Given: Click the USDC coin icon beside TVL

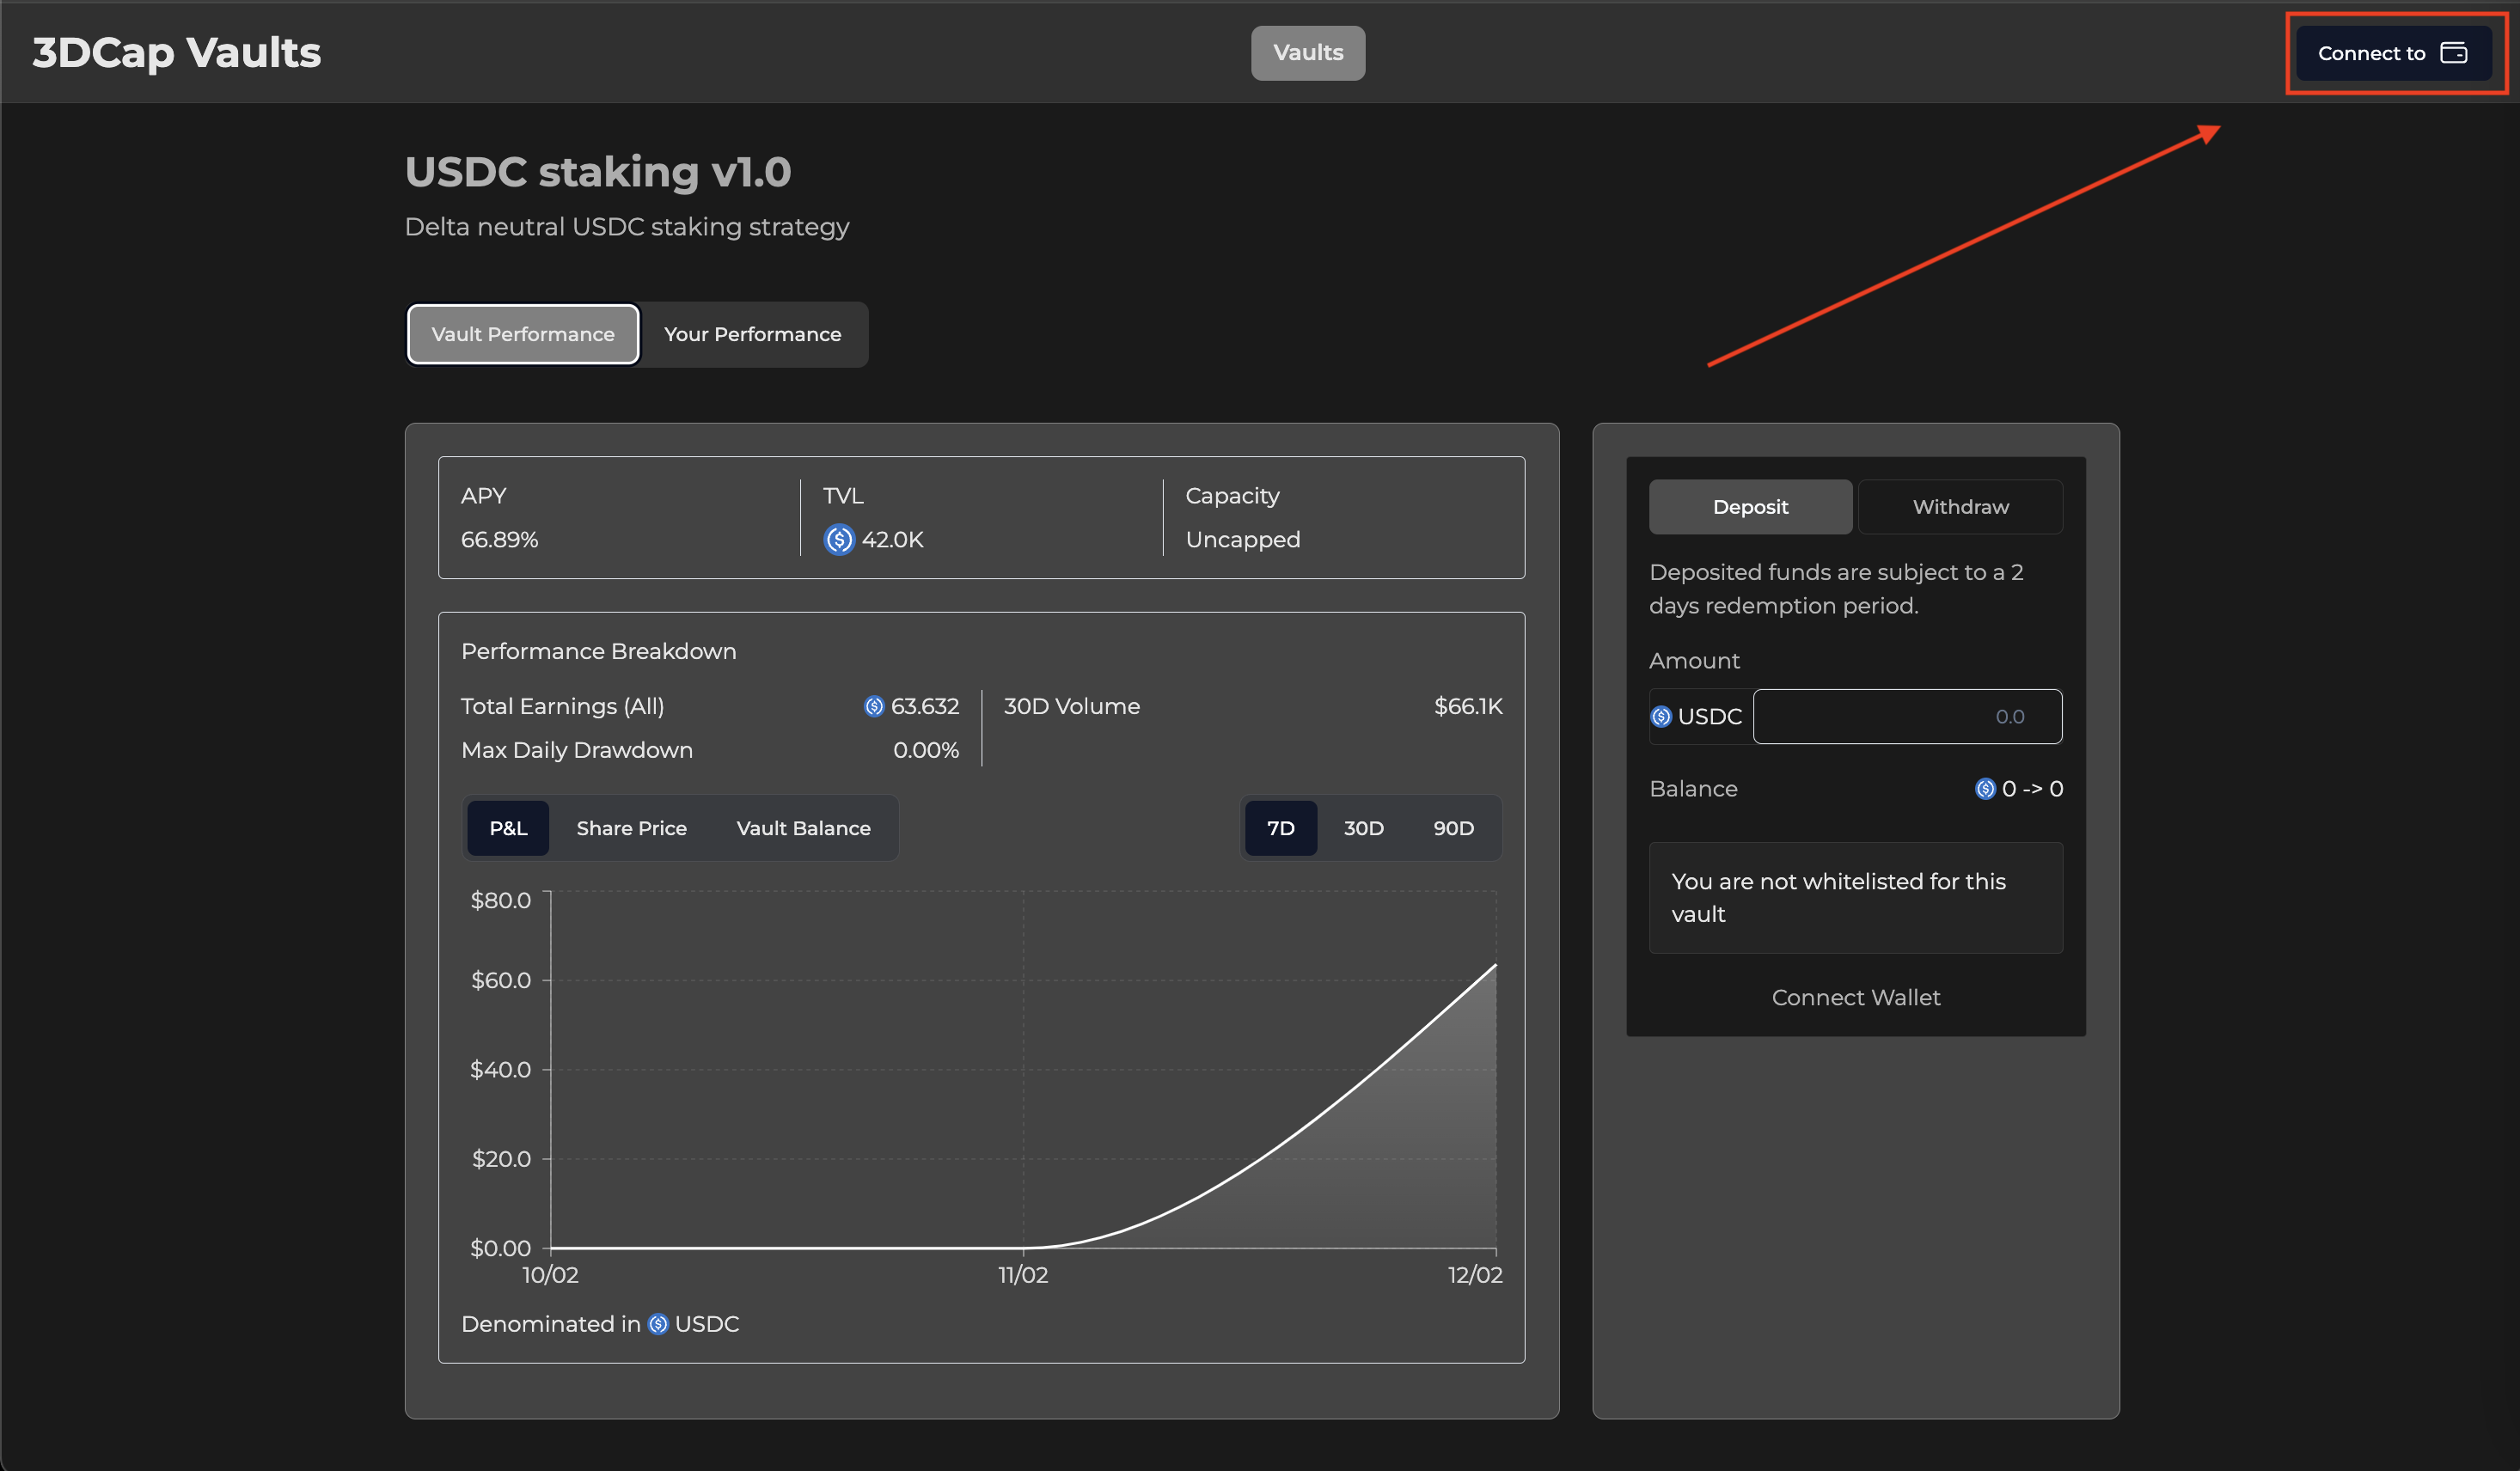Looking at the screenshot, I should click(839, 540).
